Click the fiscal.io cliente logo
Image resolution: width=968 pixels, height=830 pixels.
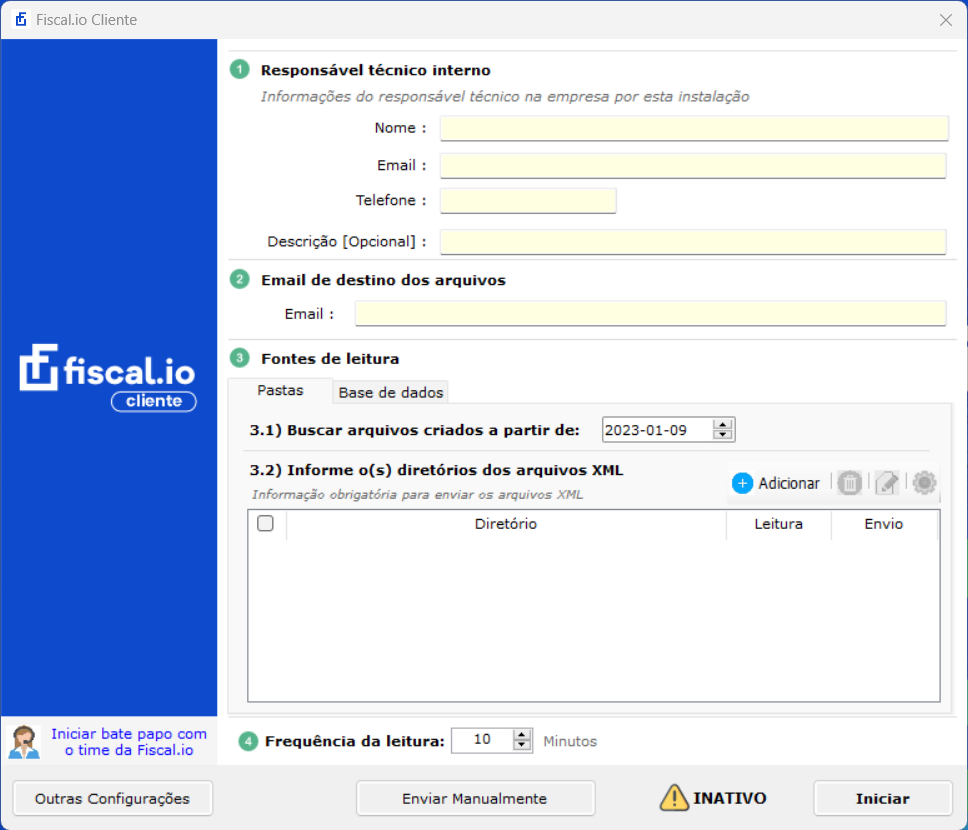point(108,377)
